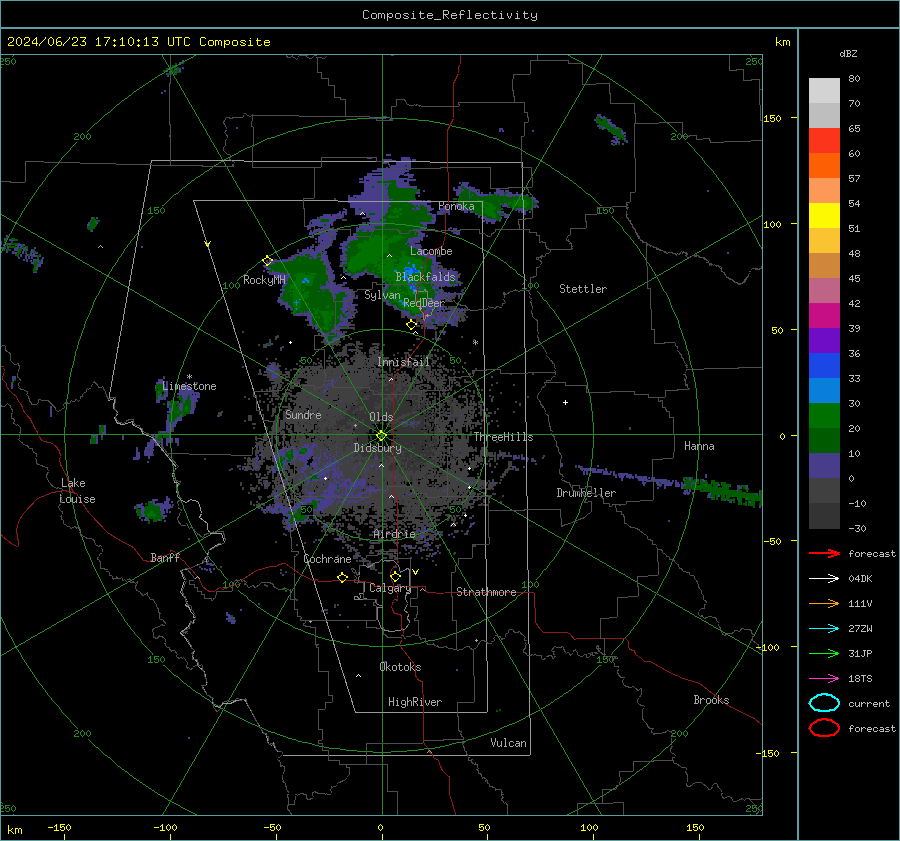Click the Ponoka city label

456,206
